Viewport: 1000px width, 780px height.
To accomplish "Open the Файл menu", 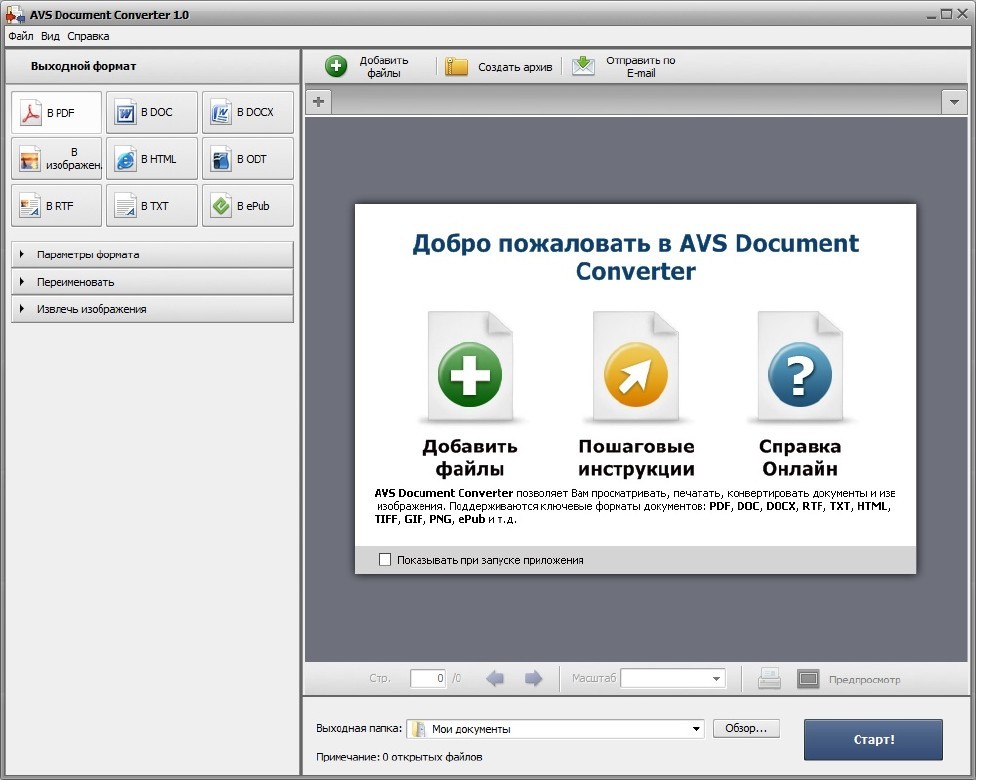I will (20, 36).
